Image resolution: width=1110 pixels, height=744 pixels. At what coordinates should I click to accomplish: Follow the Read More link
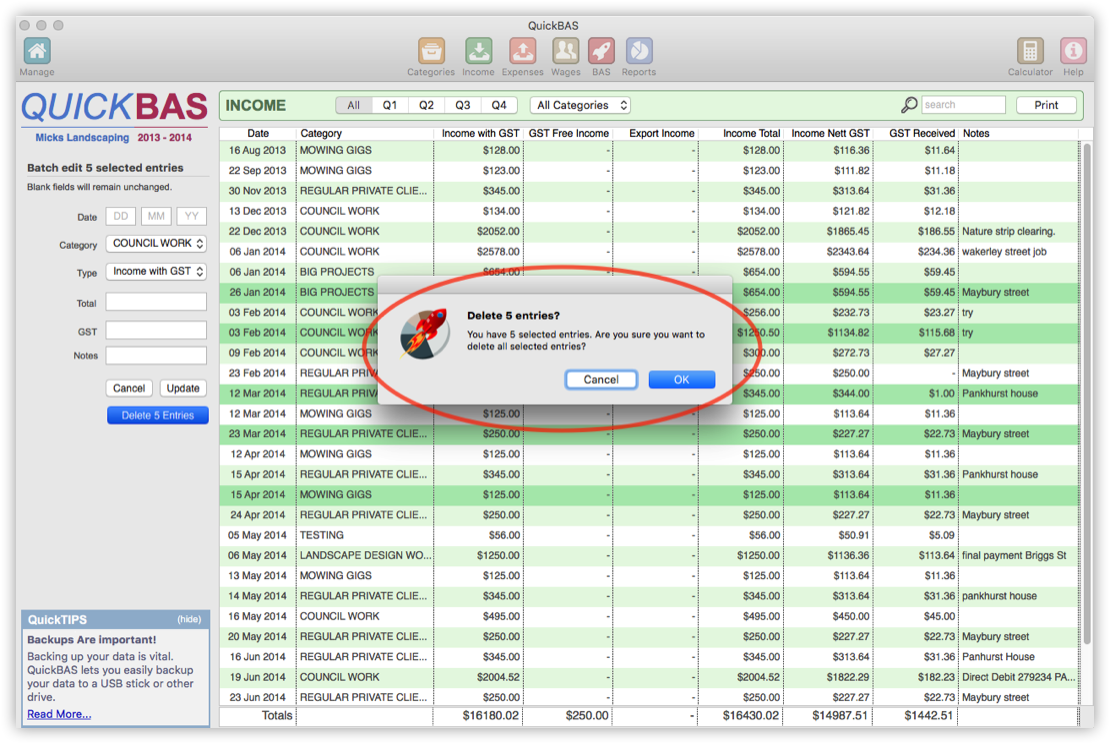(59, 714)
